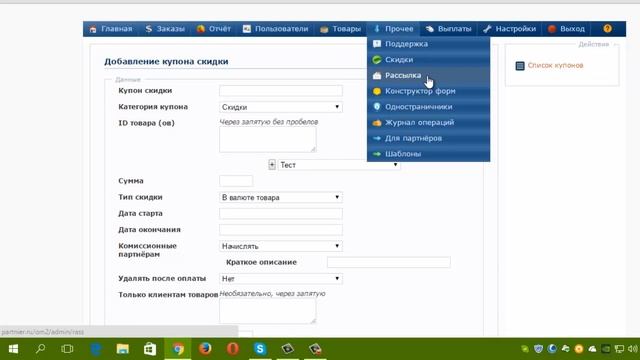Click the Поддержка menu entry icon
The height and width of the screenshot is (360, 640).
click(x=377, y=44)
